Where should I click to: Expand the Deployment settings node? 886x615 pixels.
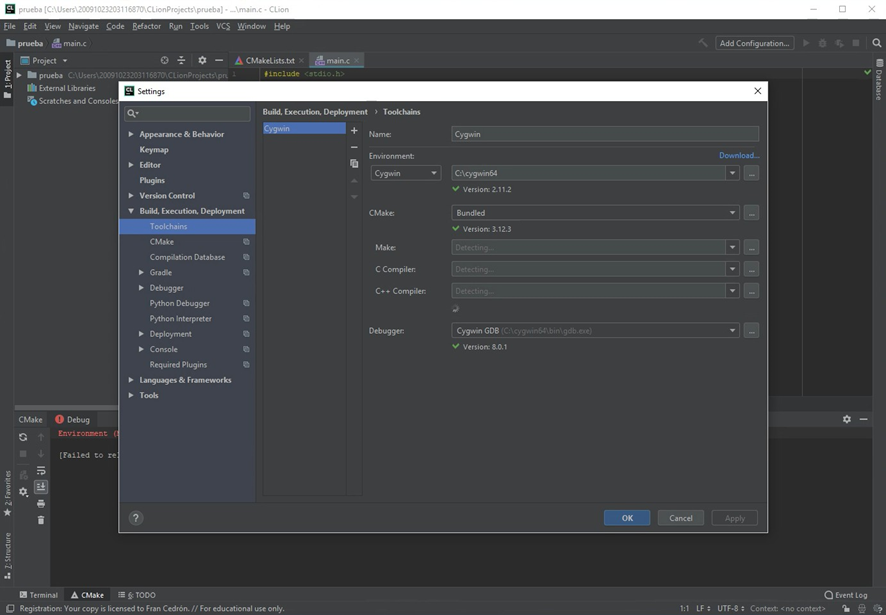point(141,334)
